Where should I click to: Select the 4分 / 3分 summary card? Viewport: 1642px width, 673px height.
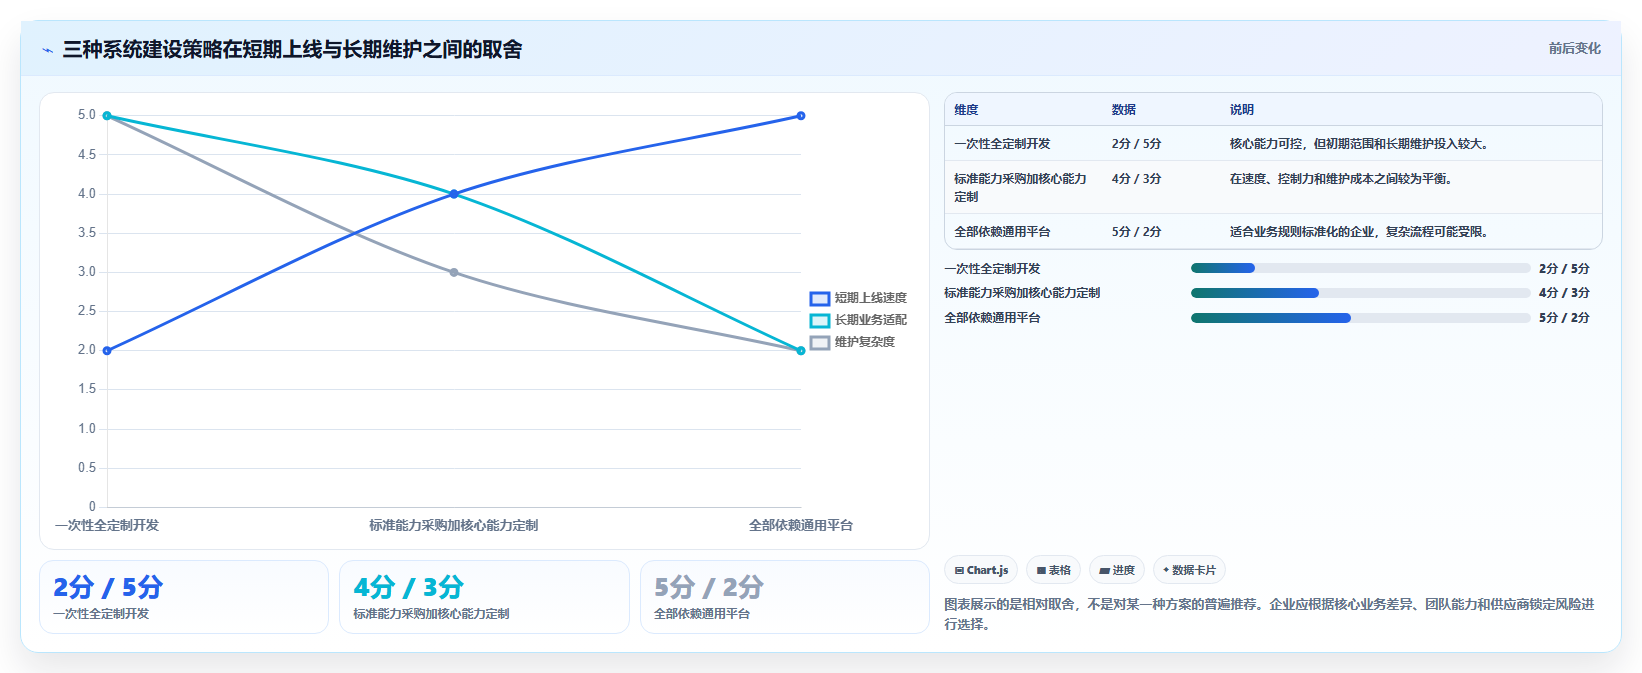coord(484,597)
